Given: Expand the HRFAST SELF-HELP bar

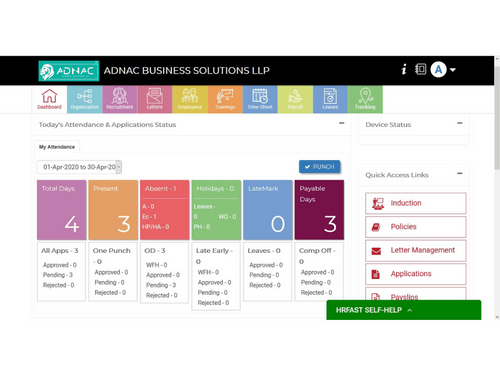Looking at the screenshot, I should pyautogui.click(x=404, y=310).
